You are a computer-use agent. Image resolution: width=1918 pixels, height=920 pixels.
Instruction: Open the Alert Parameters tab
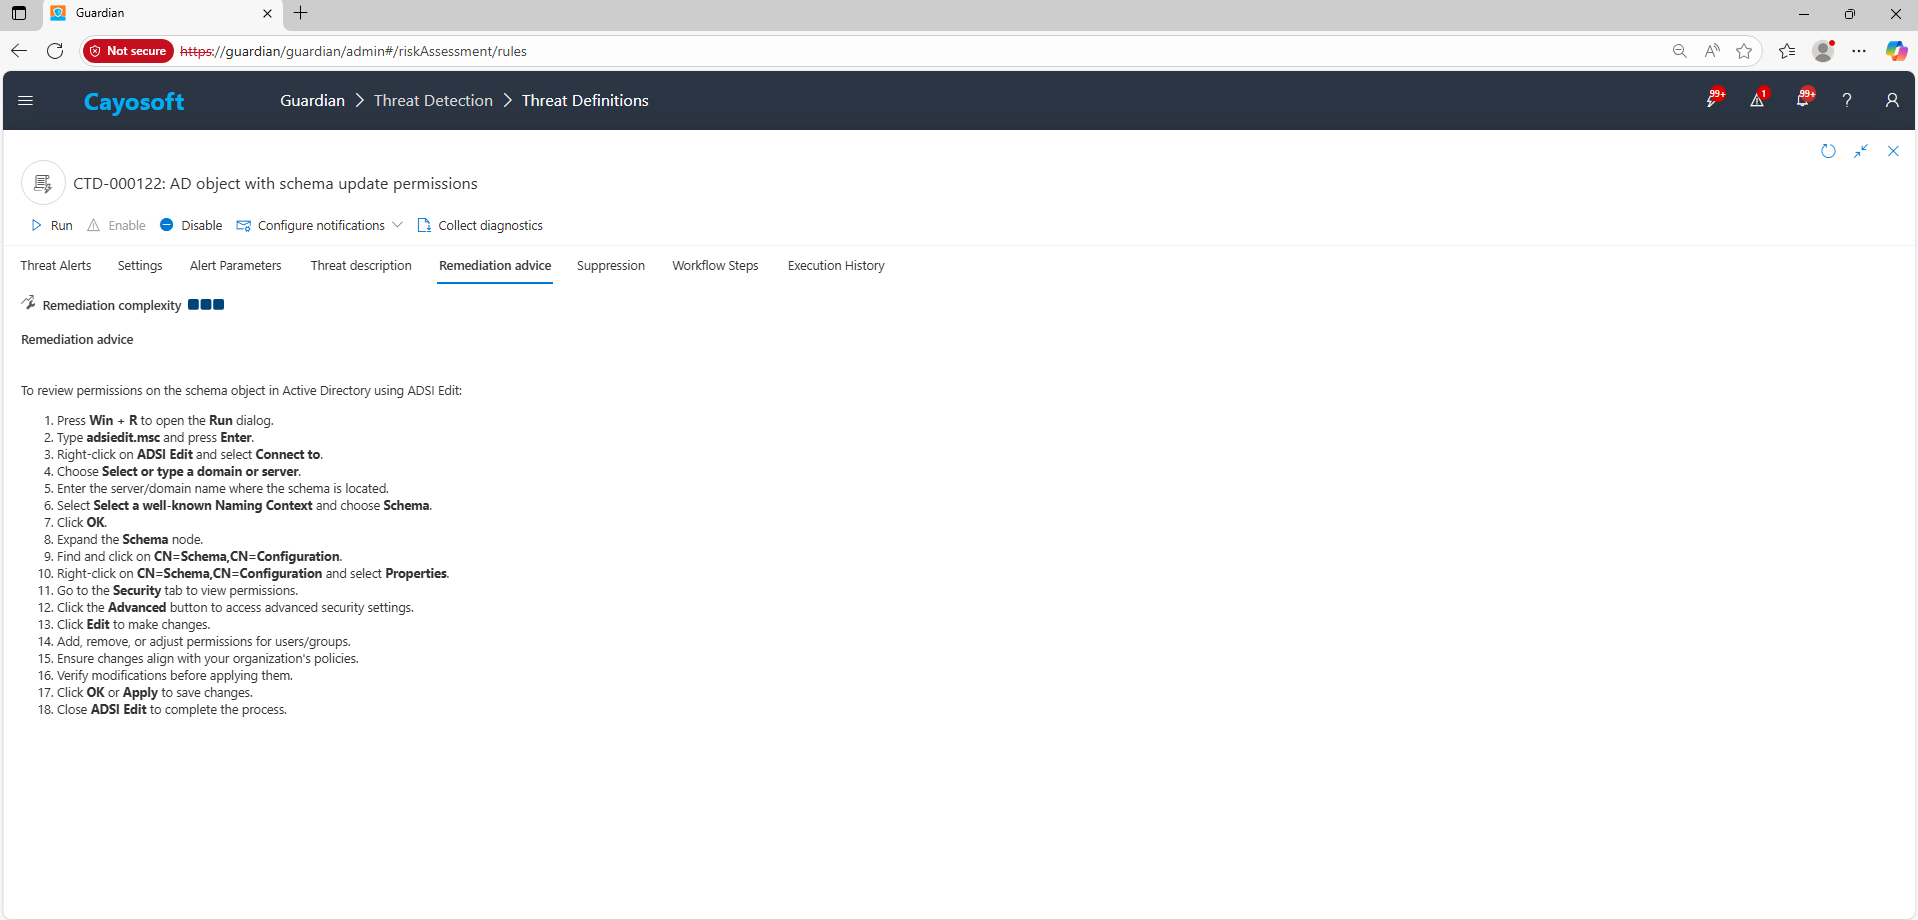coord(235,266)
